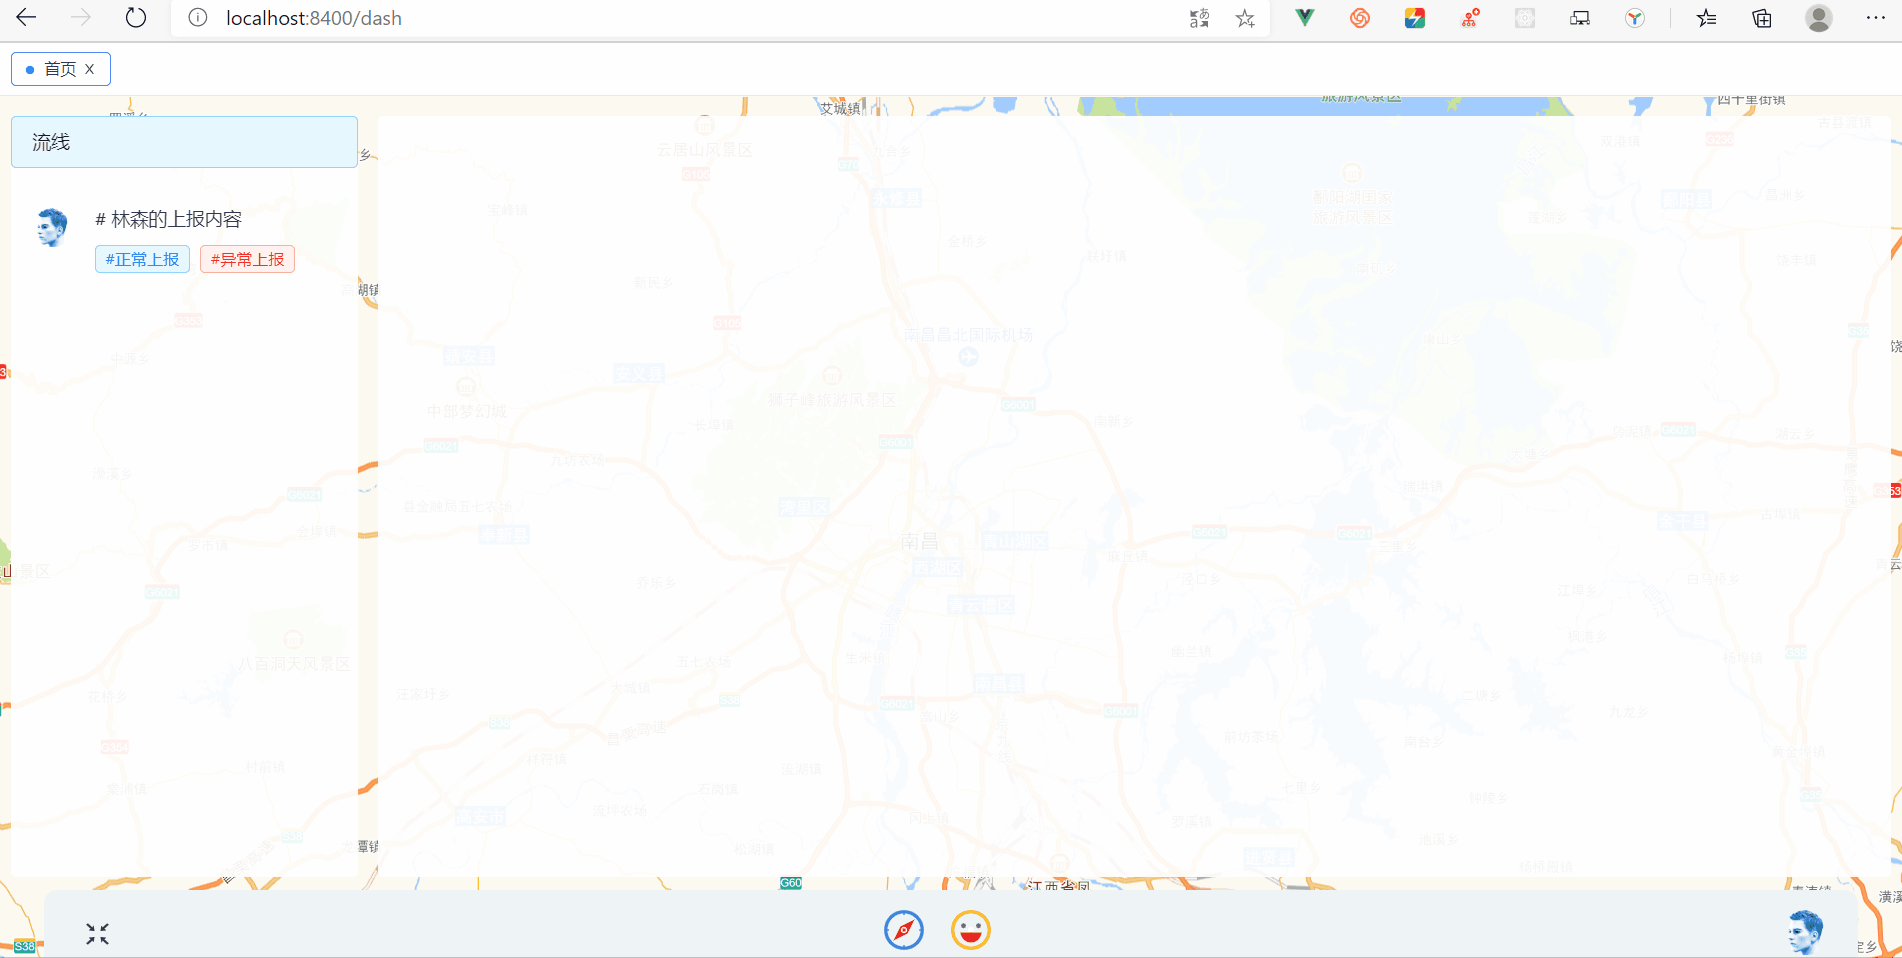Viewport: 1902px width, 958px height.
Task: Select the #异常上报 tag
Action: click(247, 259)
